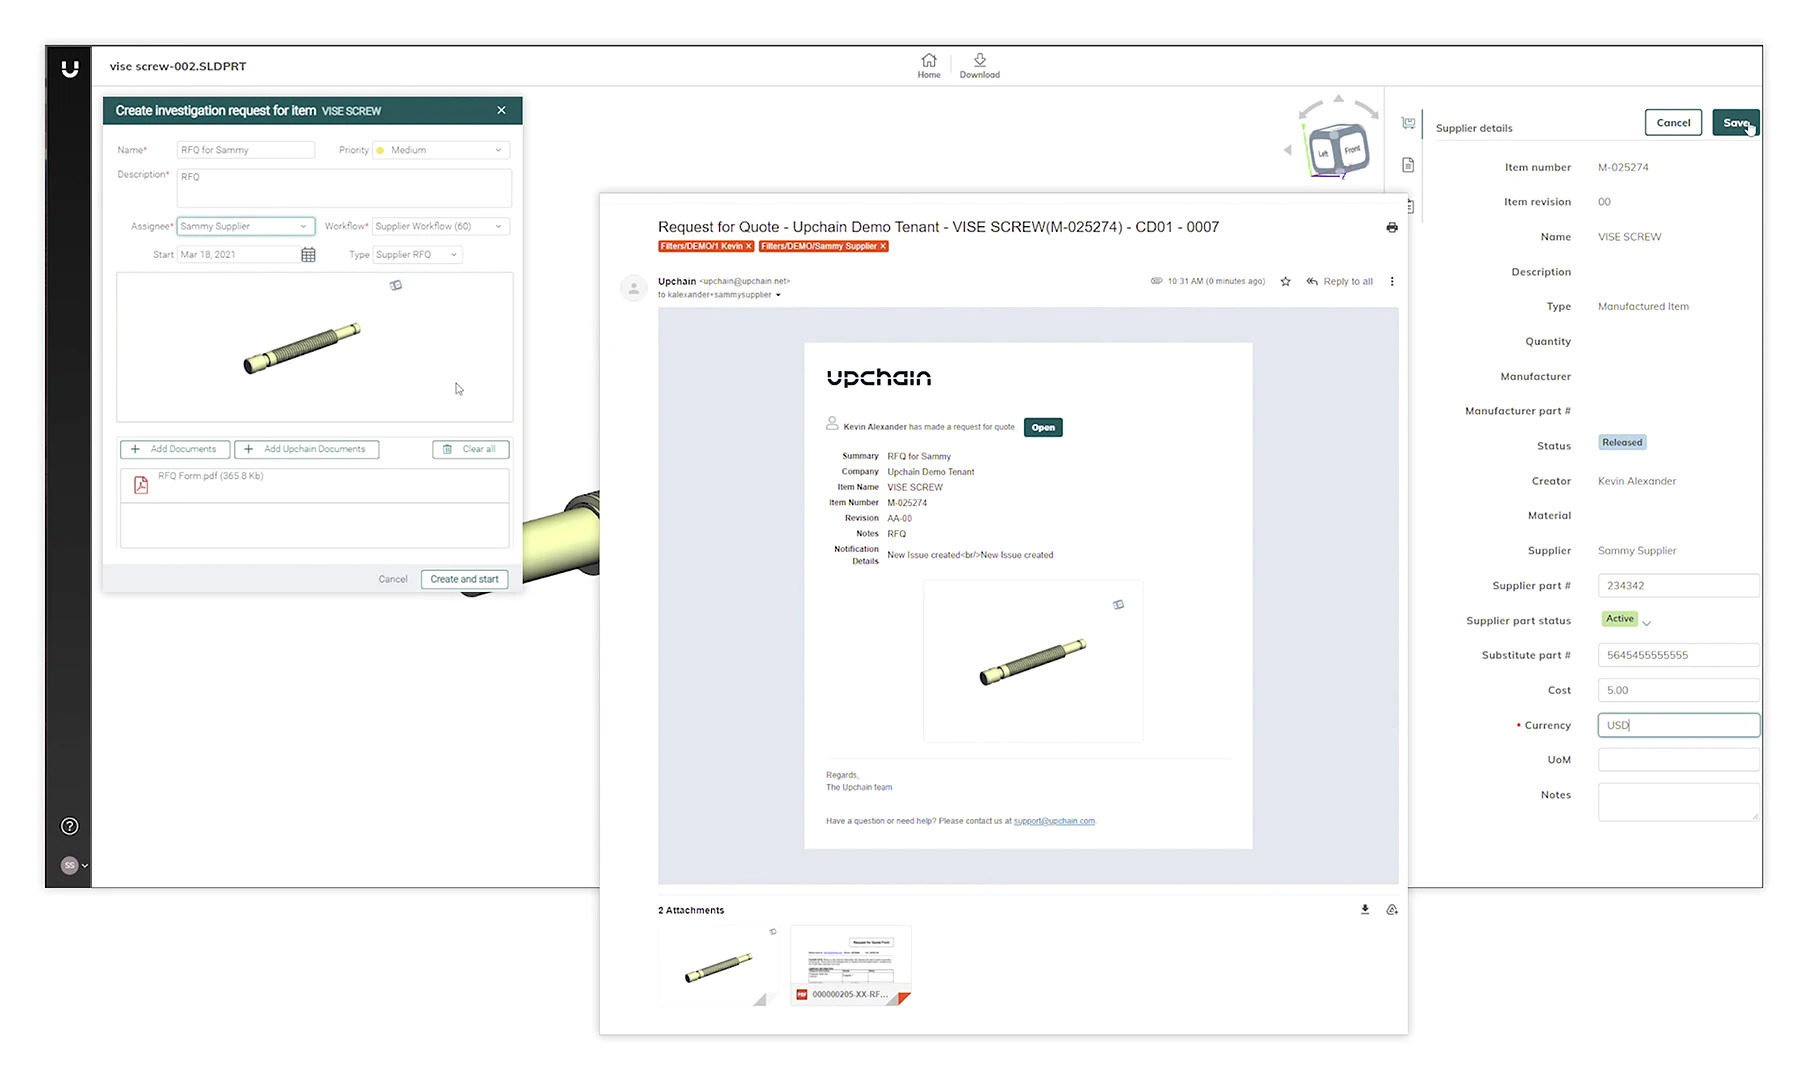Image resolution: width=1808 pixels, height=1080 pixels.
Task: Remove the Filters/DEMO/1 Kevin label
Action: [748, 246]
